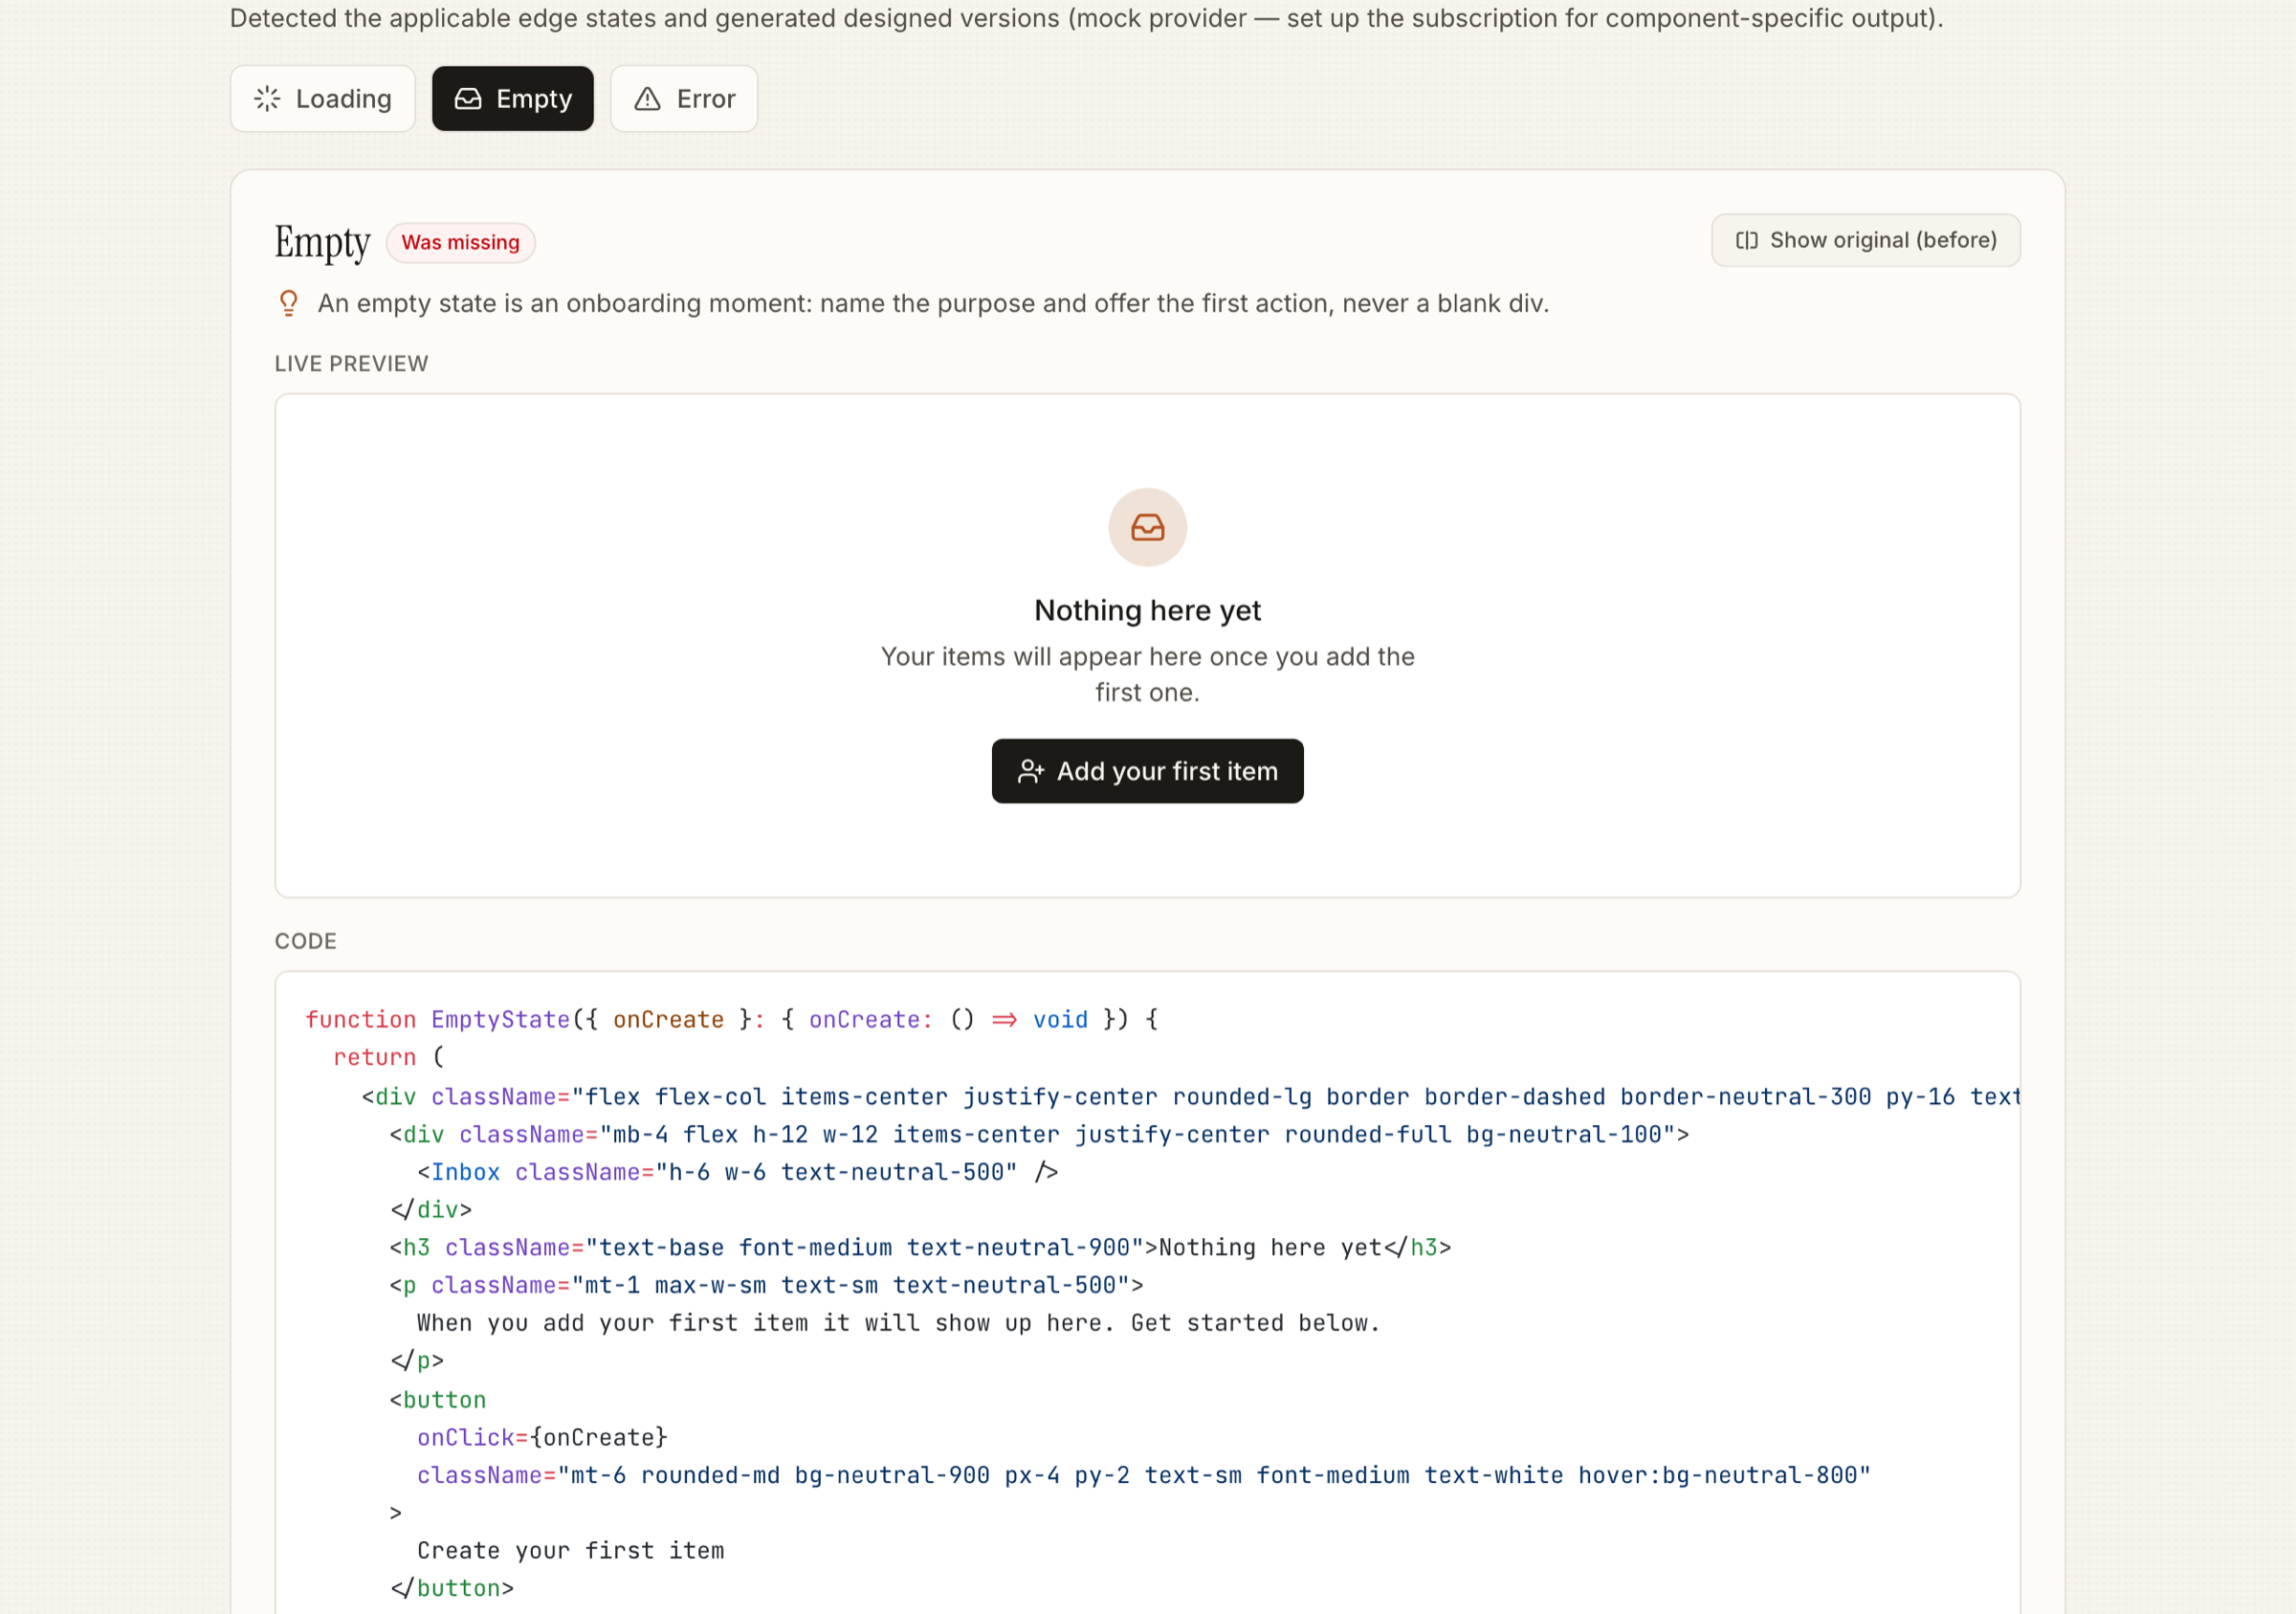Click the 'An empty state is an onboarding moment' tip
Image resolution: width=2296 pixels, height=1614 pixels.
(933, 303)
